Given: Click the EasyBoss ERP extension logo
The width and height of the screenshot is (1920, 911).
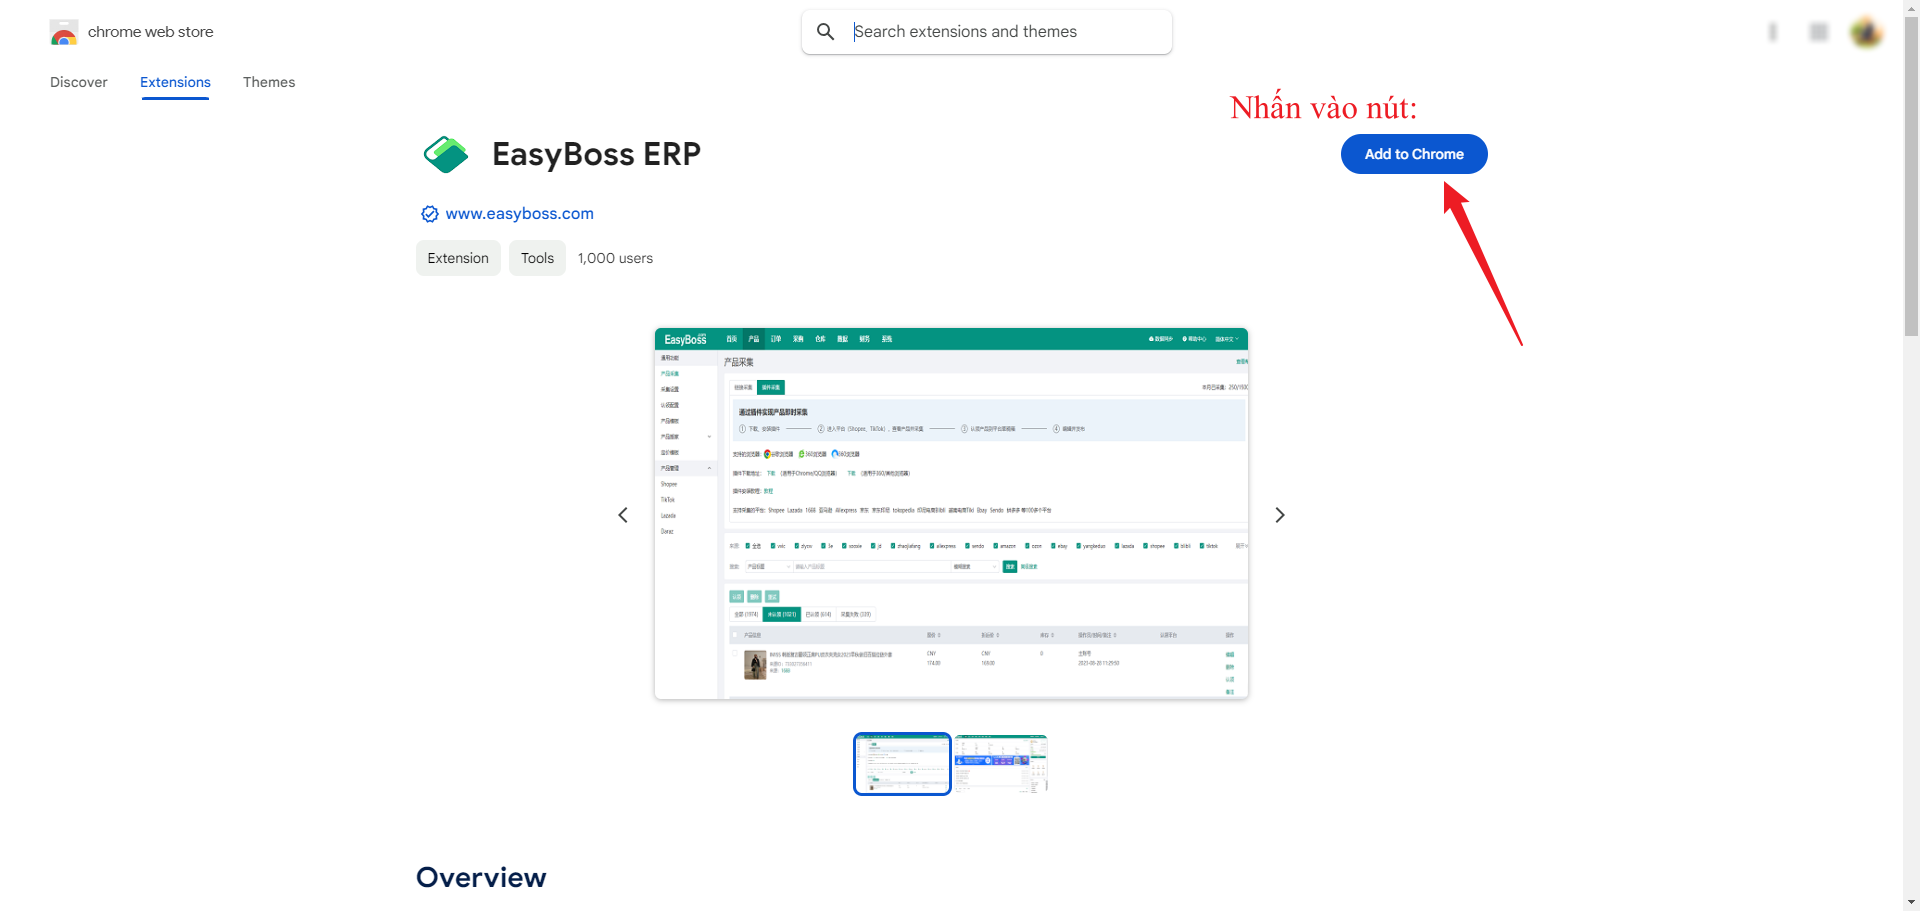Looking at the screenshot, I should point(446,154).
